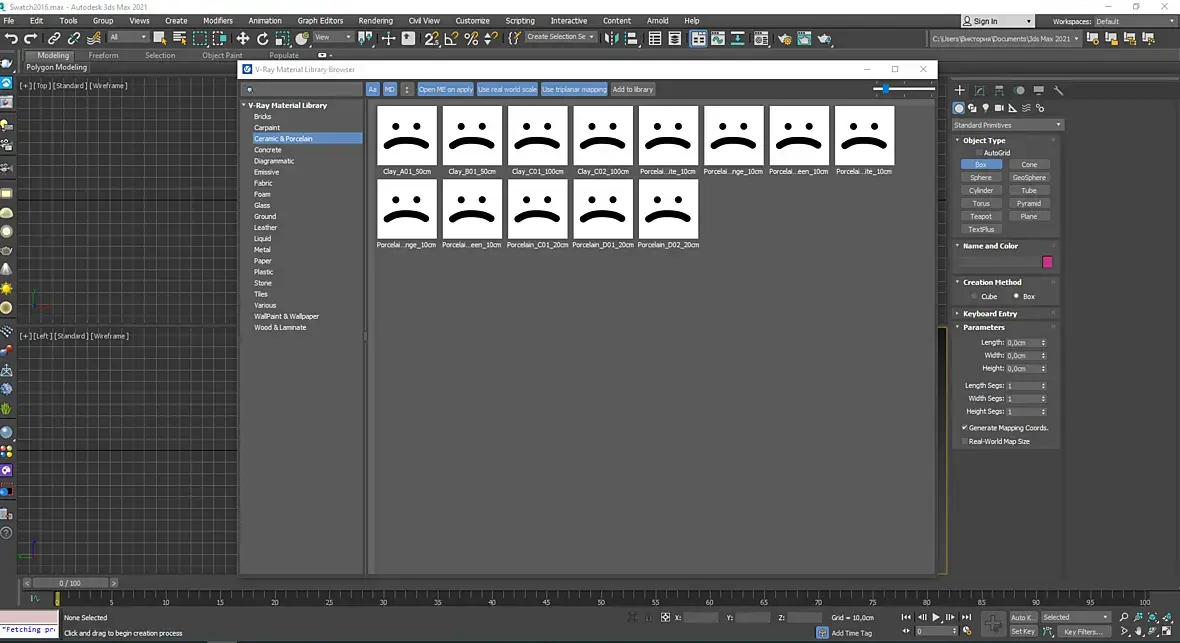Choose the Rectangular Selection Region icon
Screen dimensions: 1180x643
199,38
